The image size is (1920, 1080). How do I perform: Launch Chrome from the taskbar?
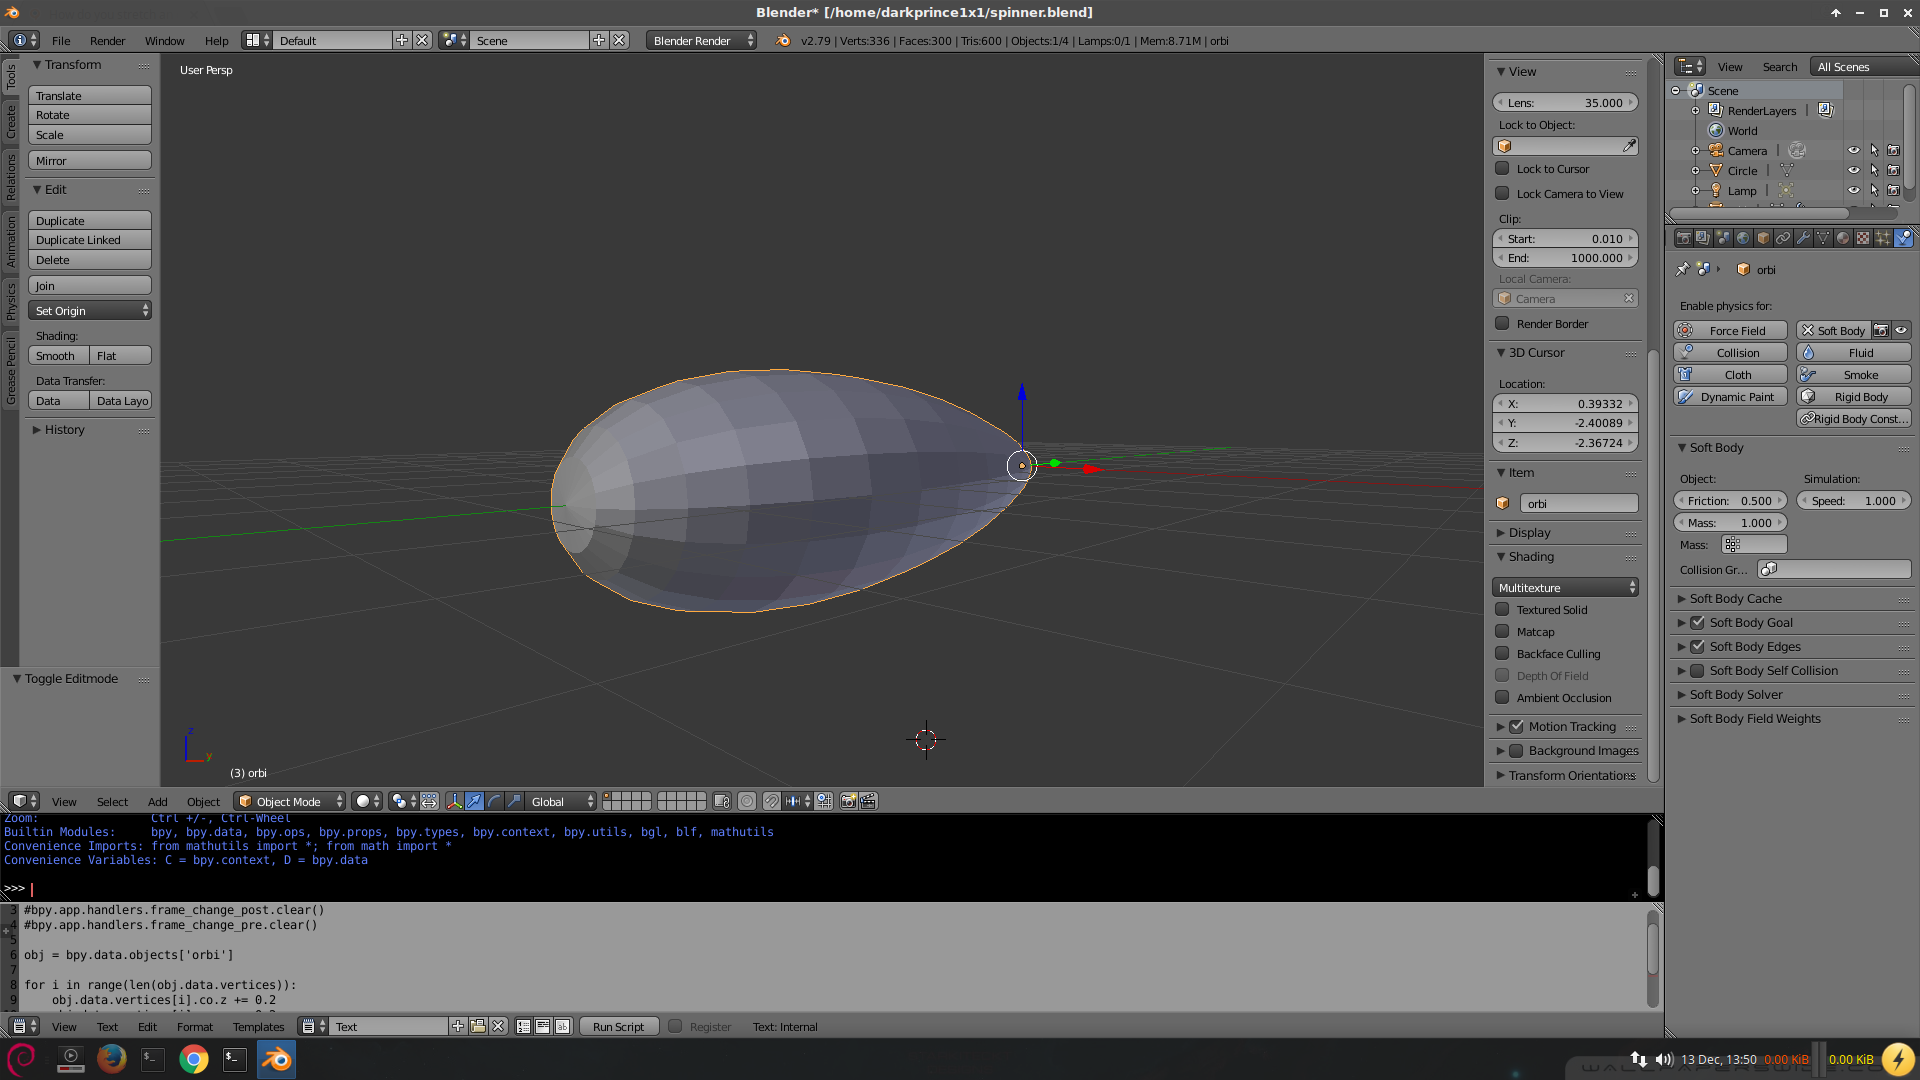(x=194, y=1058)
